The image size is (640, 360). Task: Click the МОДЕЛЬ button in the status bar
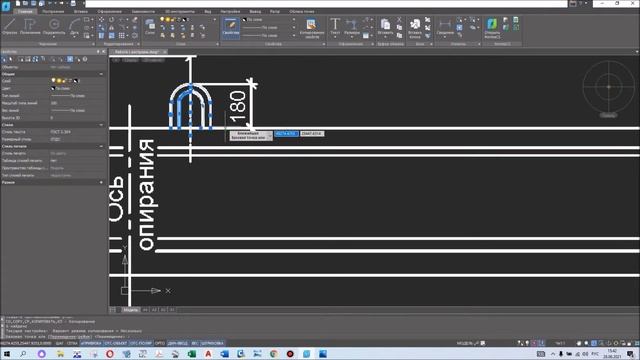pyautogui.click(x=464, y=343)
